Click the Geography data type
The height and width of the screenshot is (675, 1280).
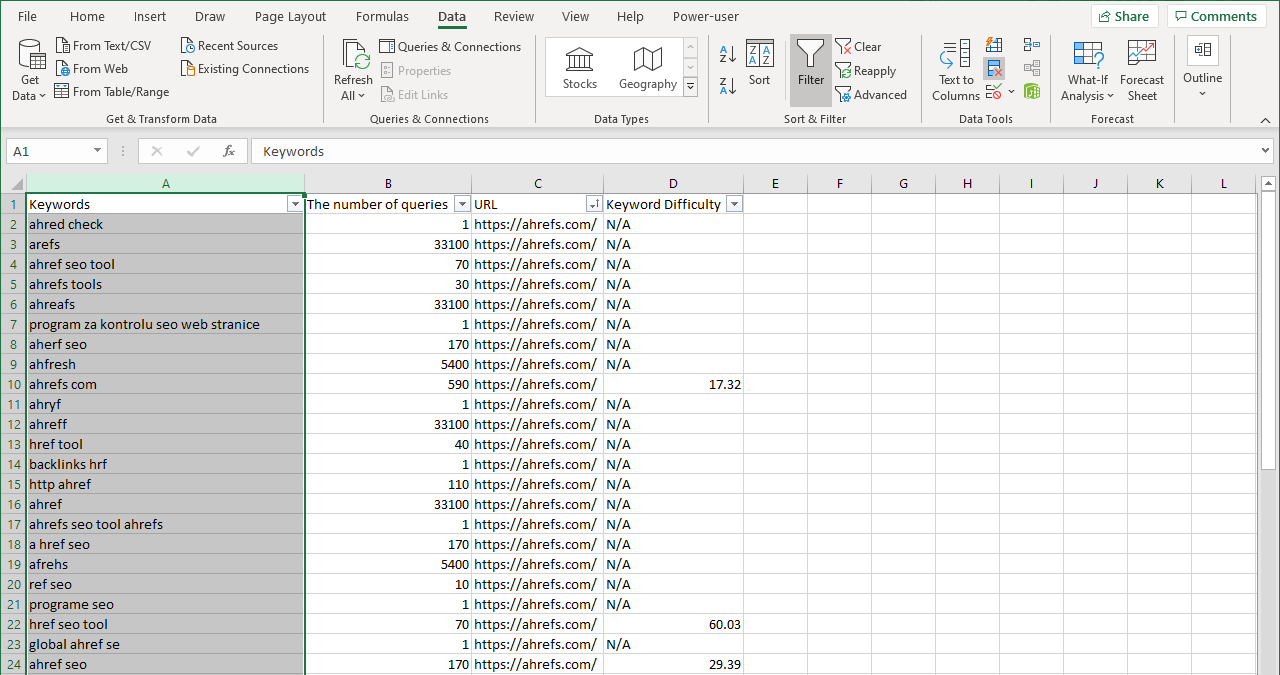coord(648,68)
